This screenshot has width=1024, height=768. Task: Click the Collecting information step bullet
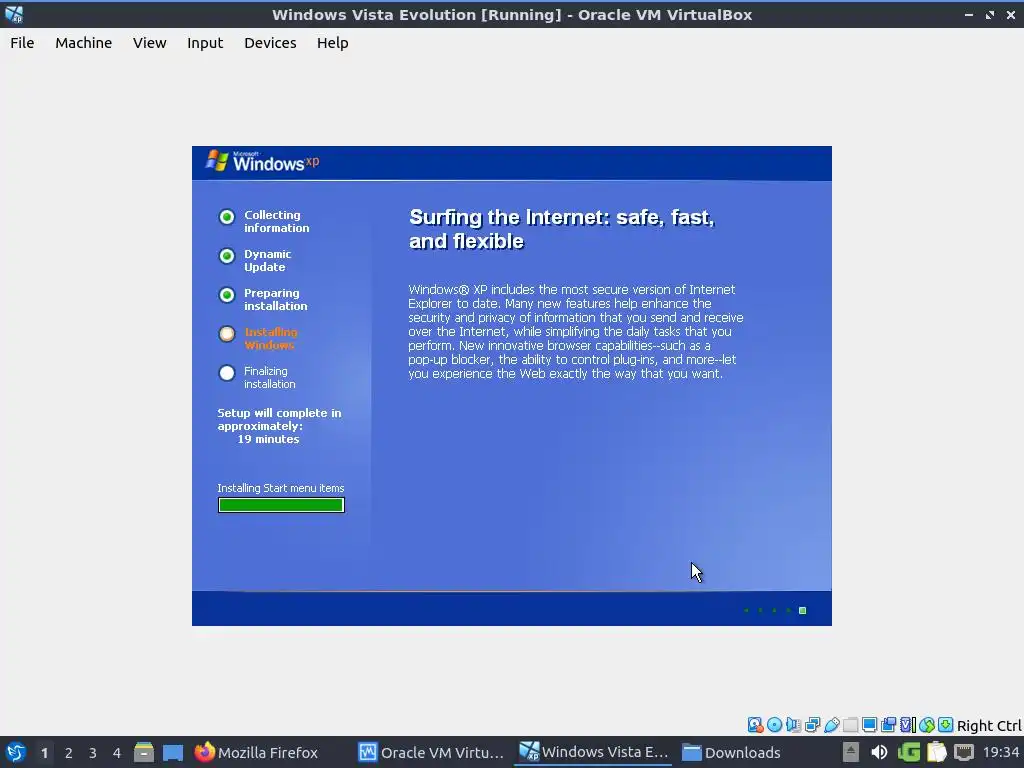(227, 217)
